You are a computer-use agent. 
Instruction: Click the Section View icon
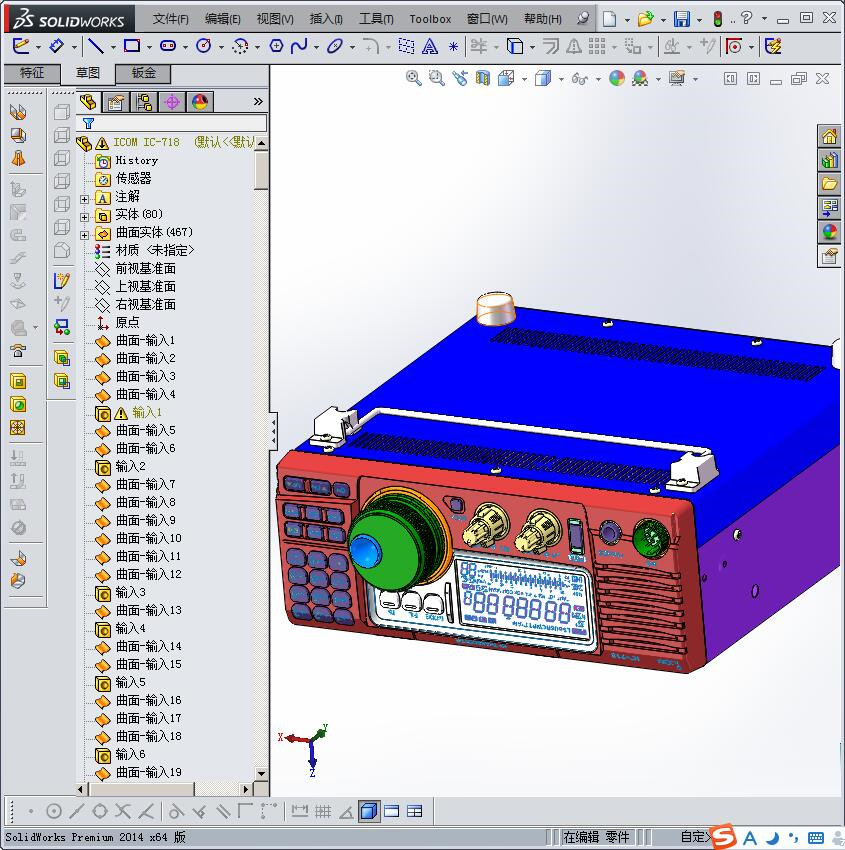click(482, 79)
